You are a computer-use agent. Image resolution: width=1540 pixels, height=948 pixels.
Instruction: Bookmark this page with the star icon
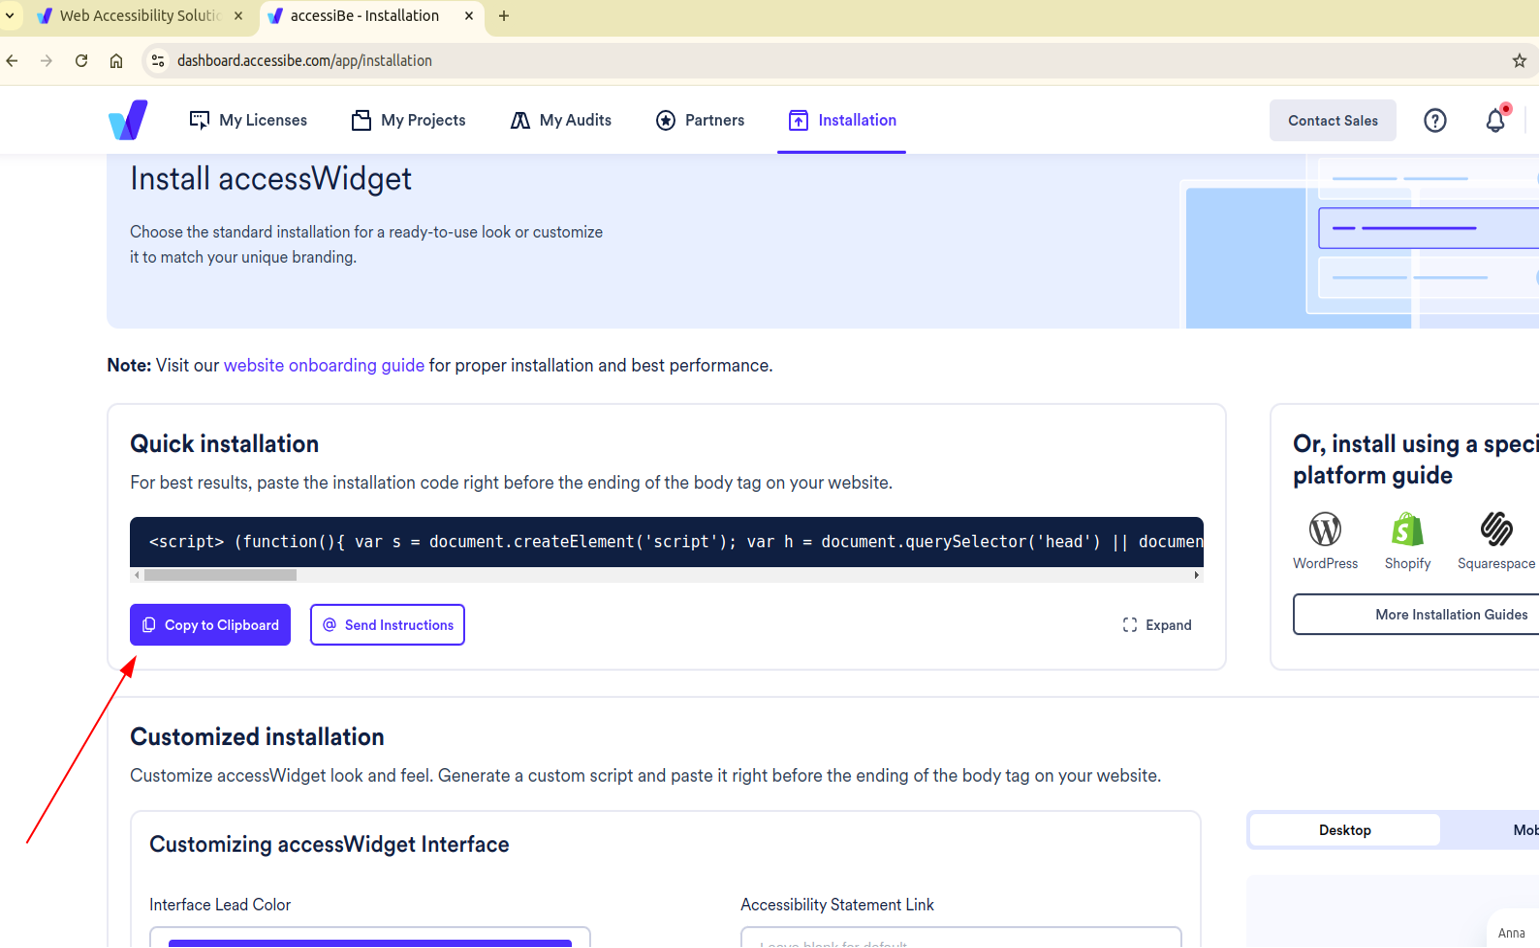(1519, 61)
